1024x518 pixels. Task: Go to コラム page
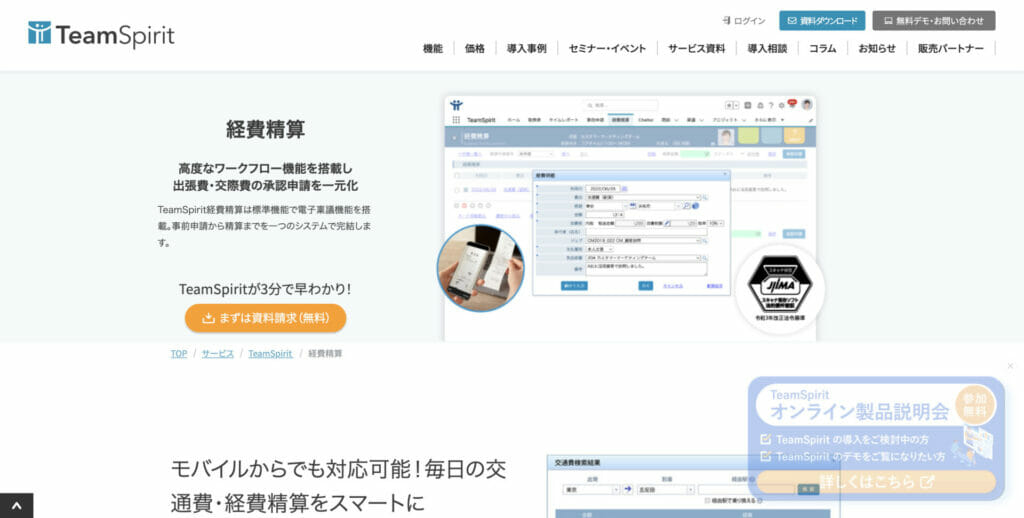pos(822,48)
